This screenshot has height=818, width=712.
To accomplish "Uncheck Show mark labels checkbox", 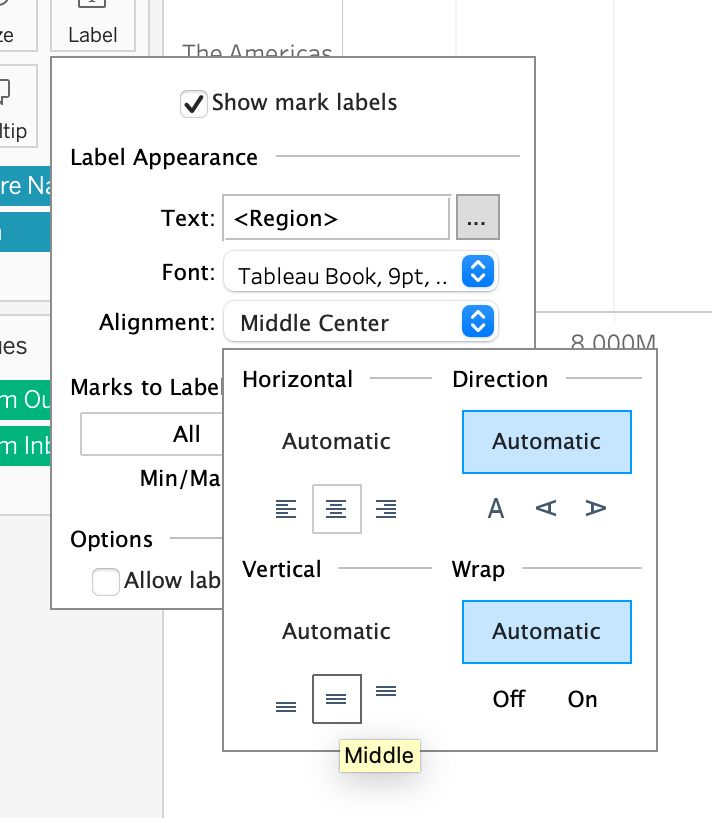I will (x=193, y=103).
